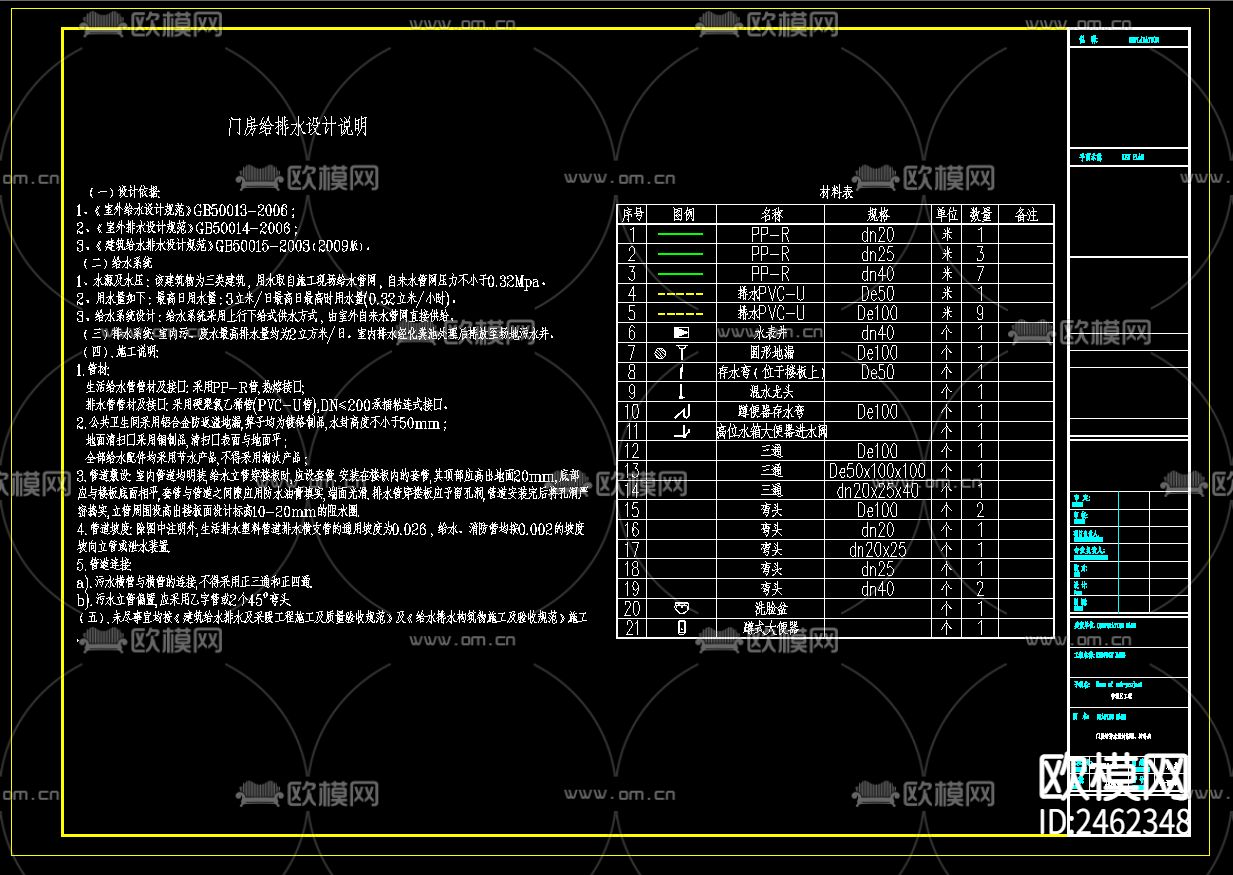The height and width of the screenshot is (875, 1233).
Task: Click the 存水弯 trap symbol in row 8
Action: click(x=681, y=372)
